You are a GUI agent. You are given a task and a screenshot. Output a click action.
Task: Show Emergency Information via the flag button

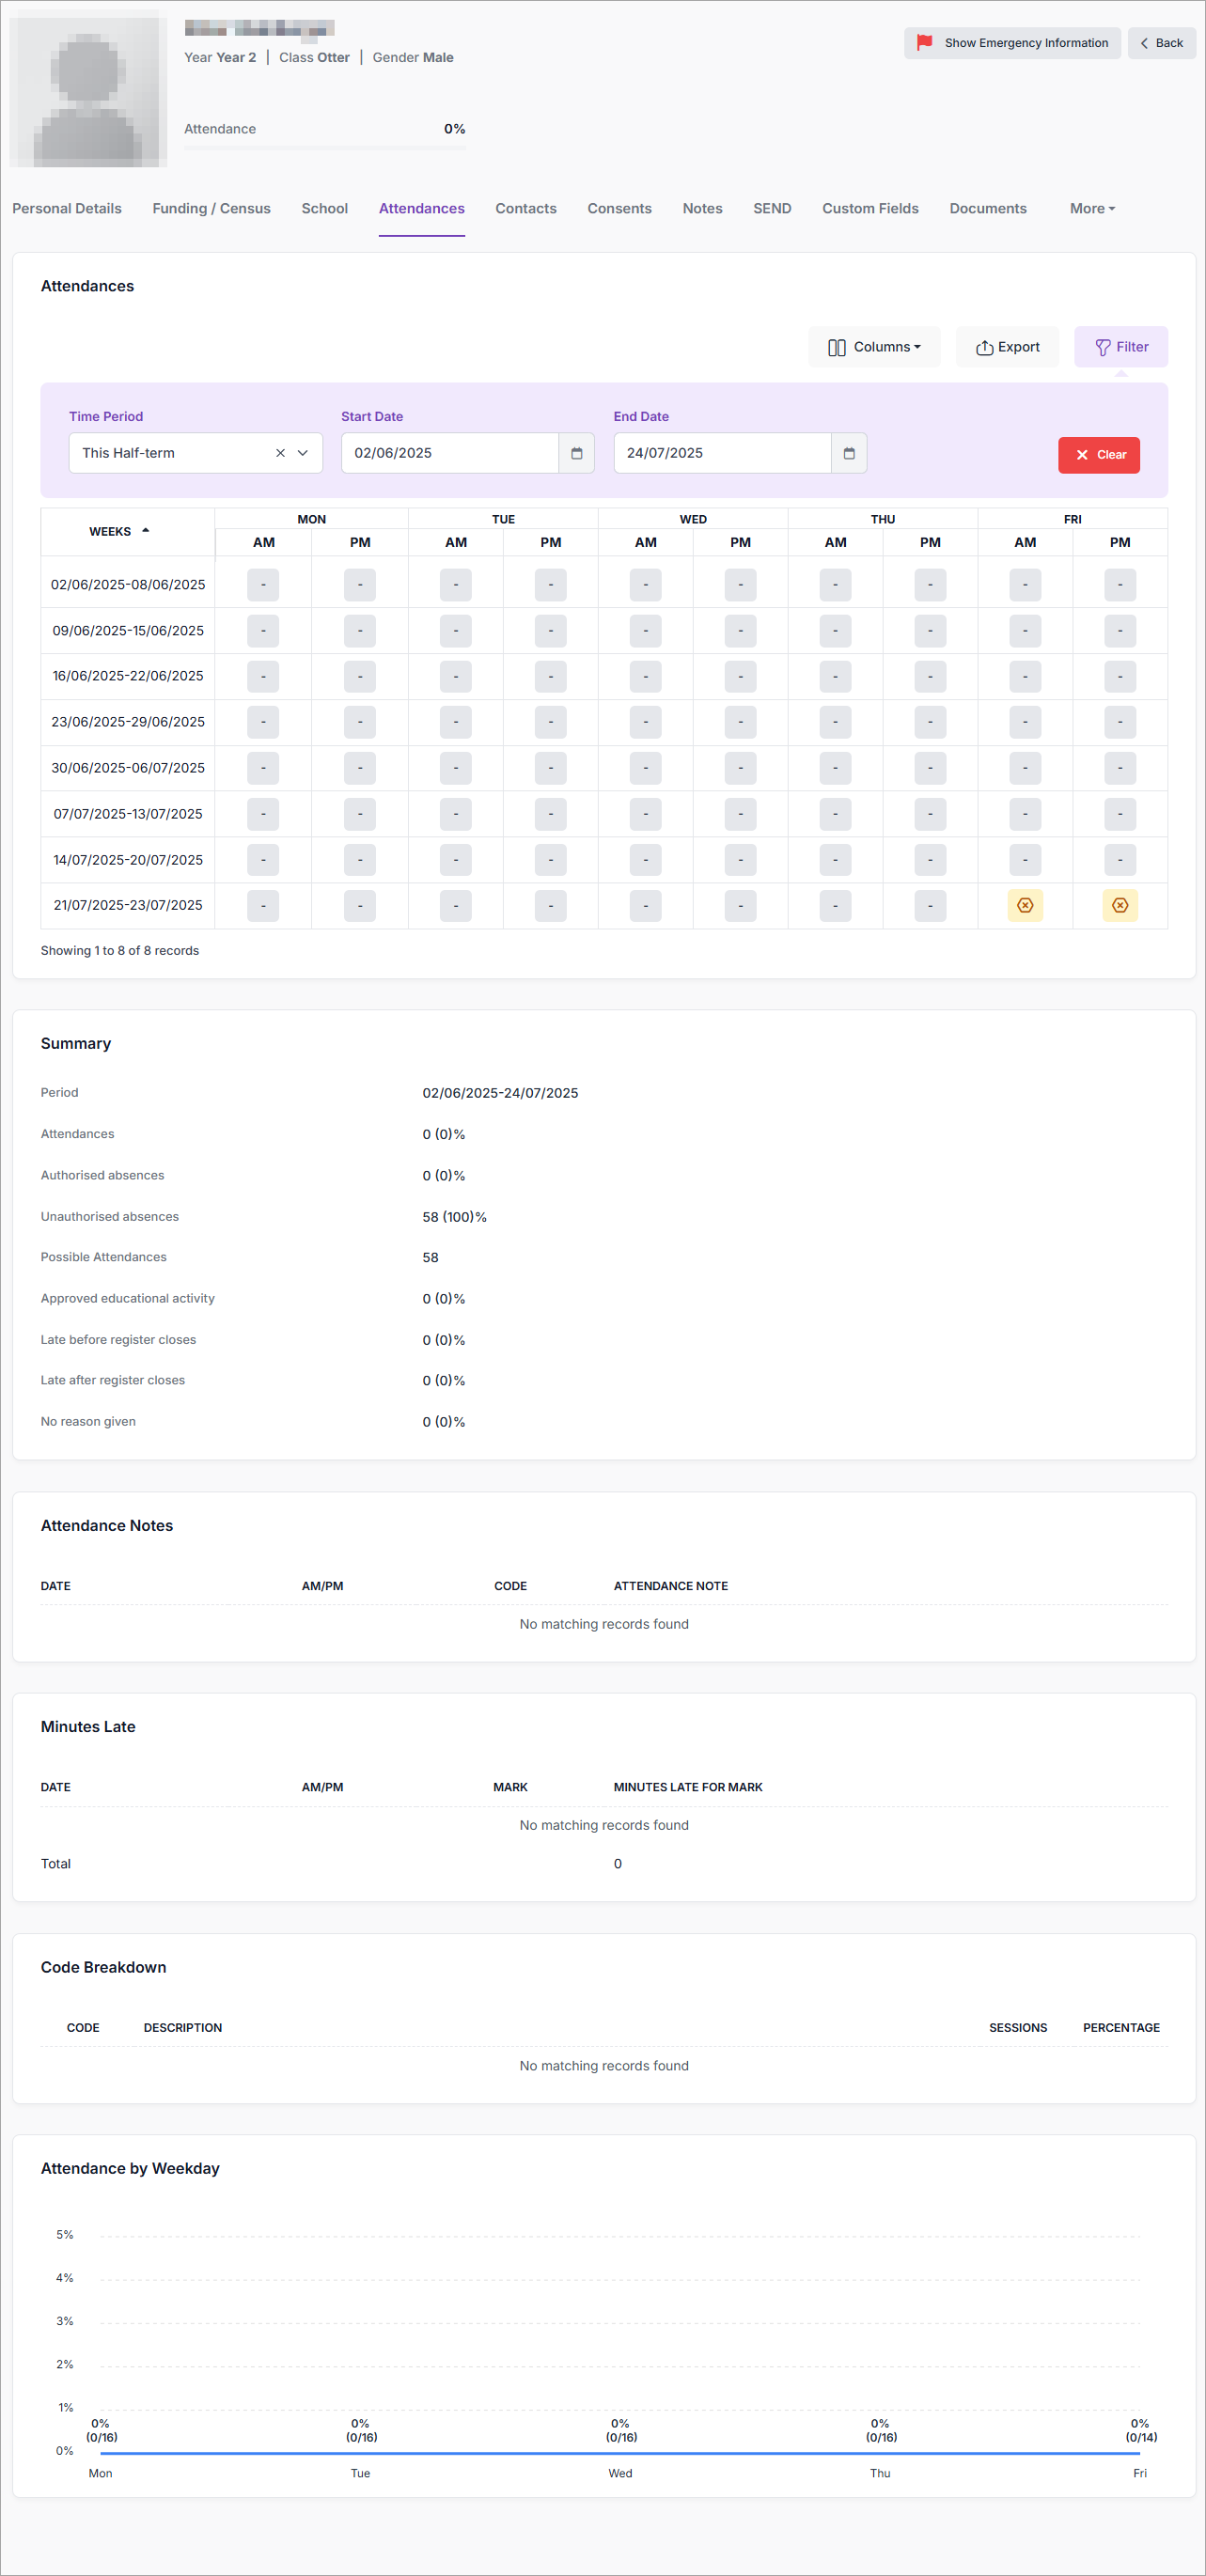1011,43
